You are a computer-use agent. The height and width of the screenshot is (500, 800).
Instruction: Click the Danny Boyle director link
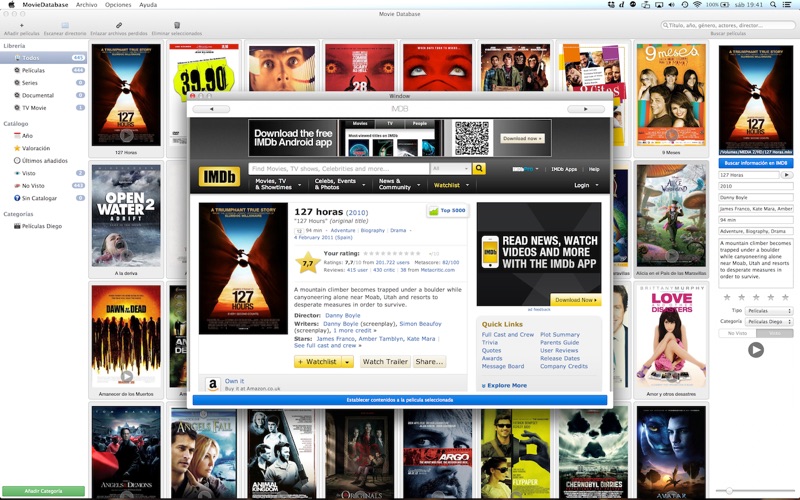(x=342, y=315)
